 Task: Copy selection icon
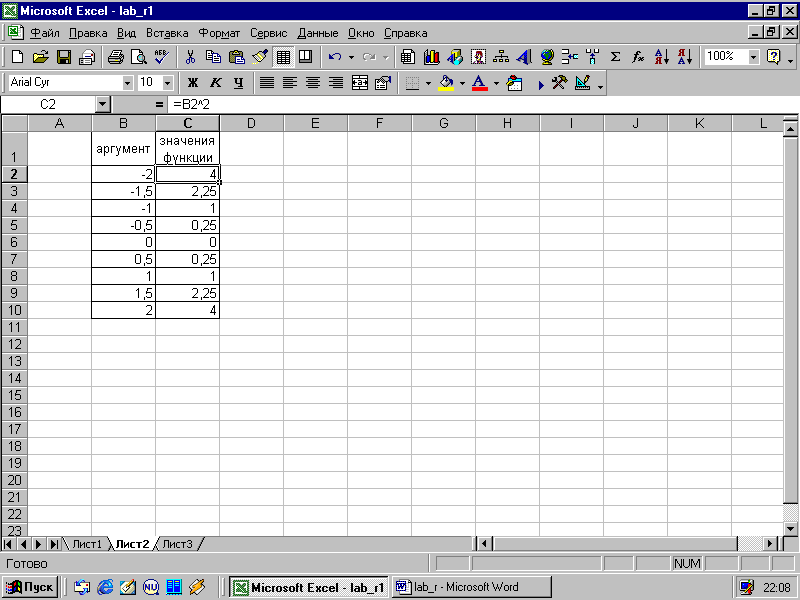(213, 57)
